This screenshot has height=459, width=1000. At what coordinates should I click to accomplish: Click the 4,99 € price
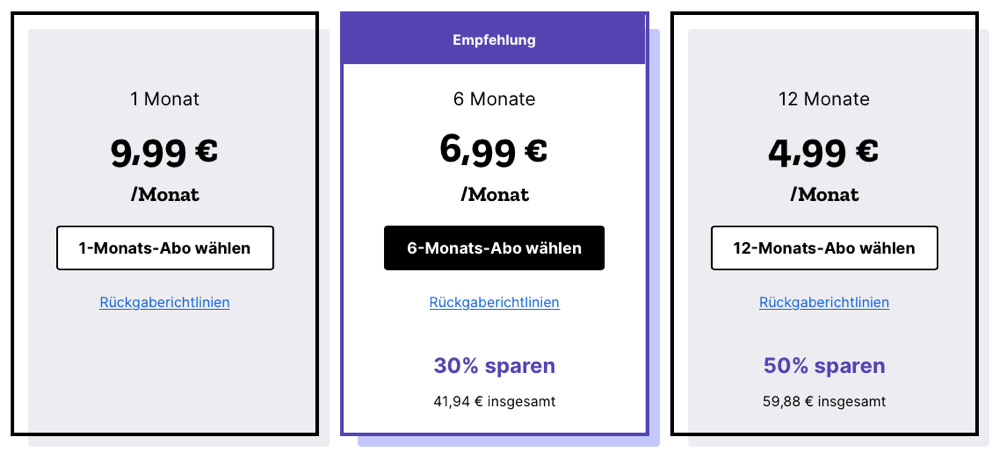point(824,152)
